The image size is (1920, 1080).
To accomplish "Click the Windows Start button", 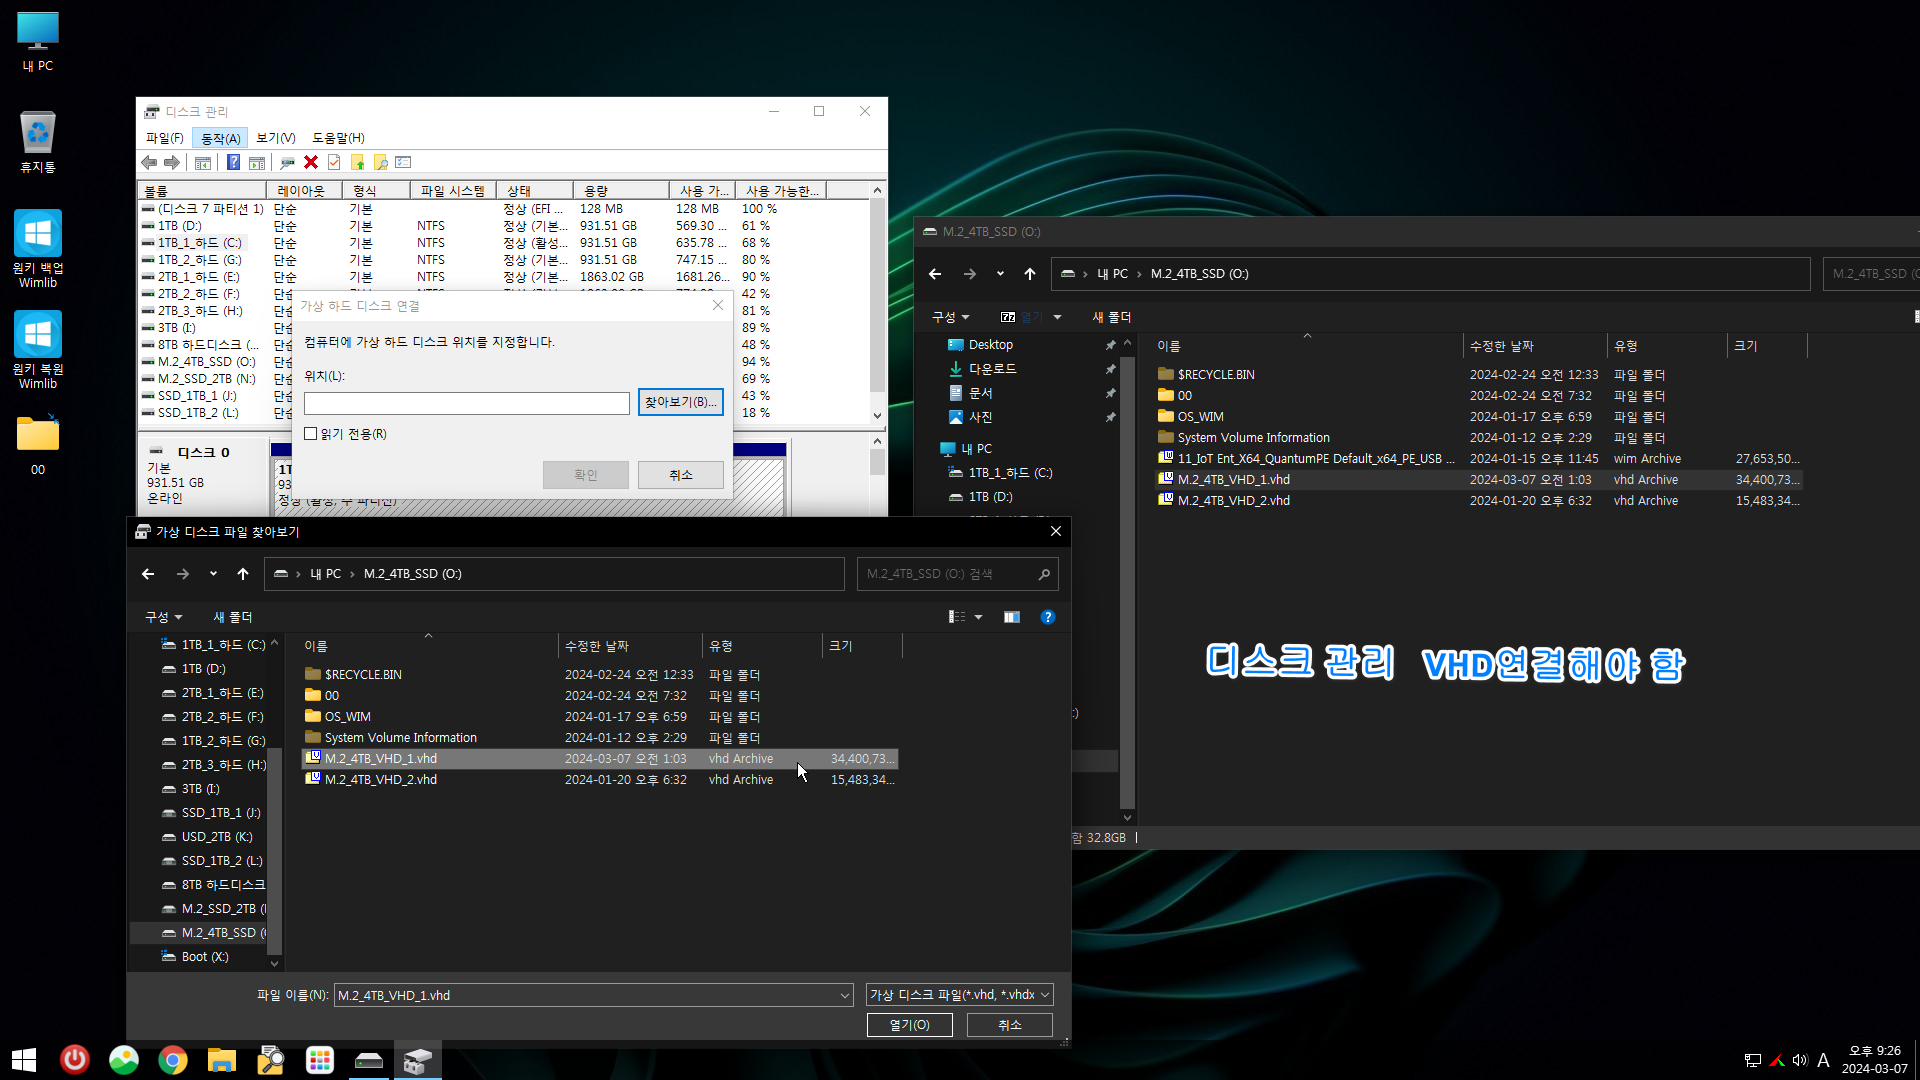I will coord(24,1059).
